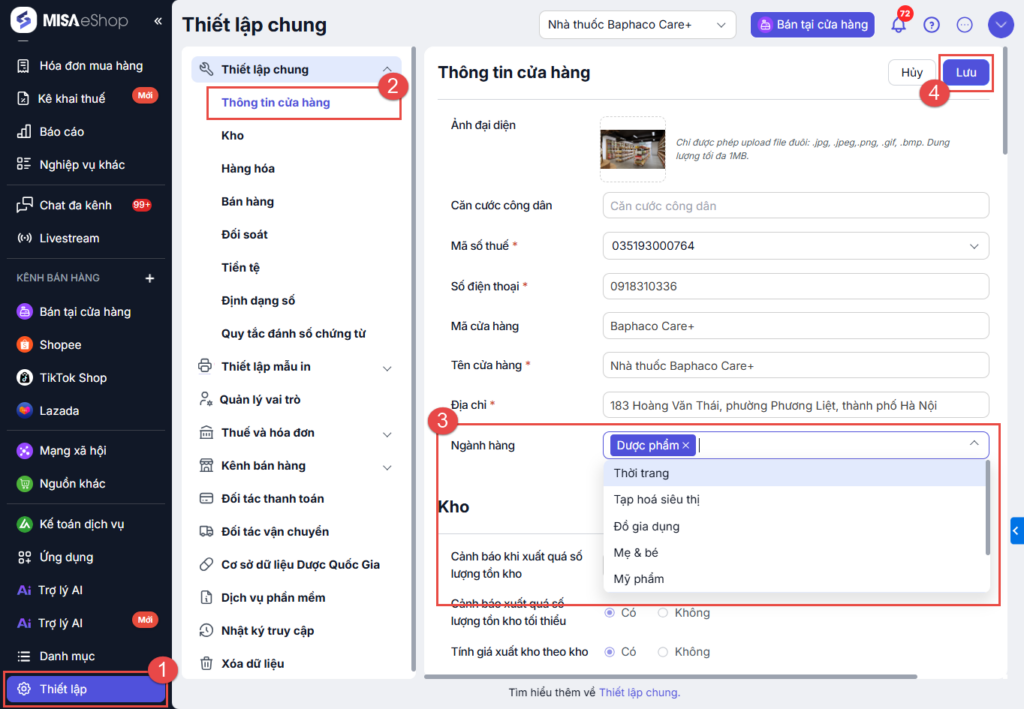
Task: Click the Bán tại cửa hàng top button
Action: point(812,25)
